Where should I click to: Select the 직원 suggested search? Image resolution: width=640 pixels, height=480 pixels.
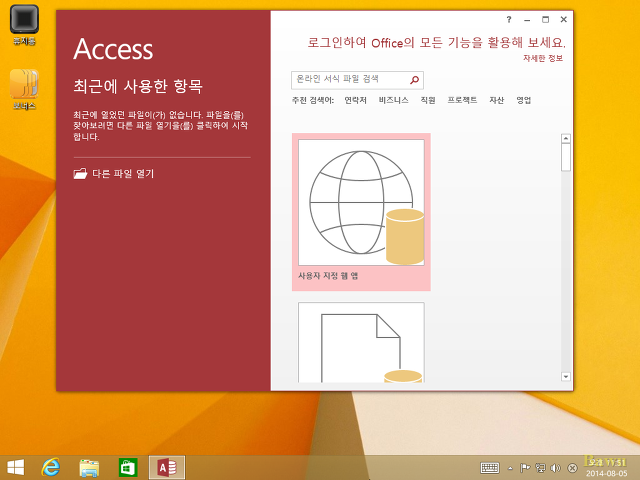tap(428, 100)
